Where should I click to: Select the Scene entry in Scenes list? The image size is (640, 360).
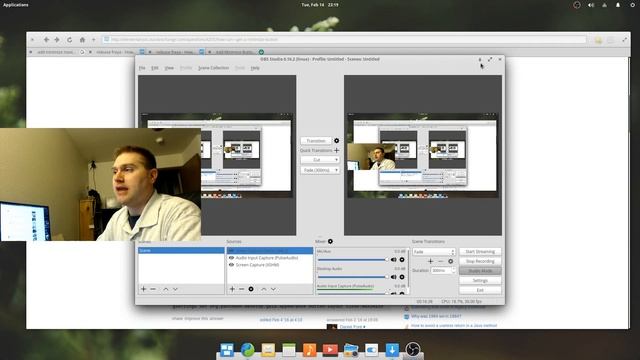[x=181, y=250]
